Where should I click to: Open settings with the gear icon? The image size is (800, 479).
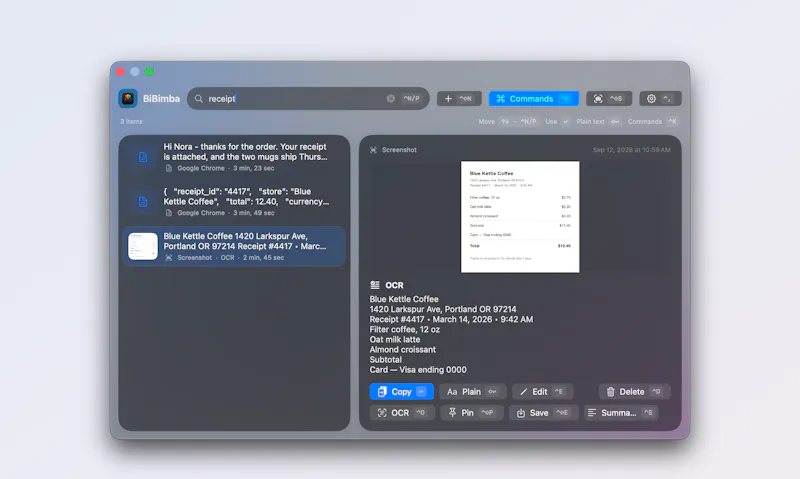pyautogui.click(x=660, y=98)
